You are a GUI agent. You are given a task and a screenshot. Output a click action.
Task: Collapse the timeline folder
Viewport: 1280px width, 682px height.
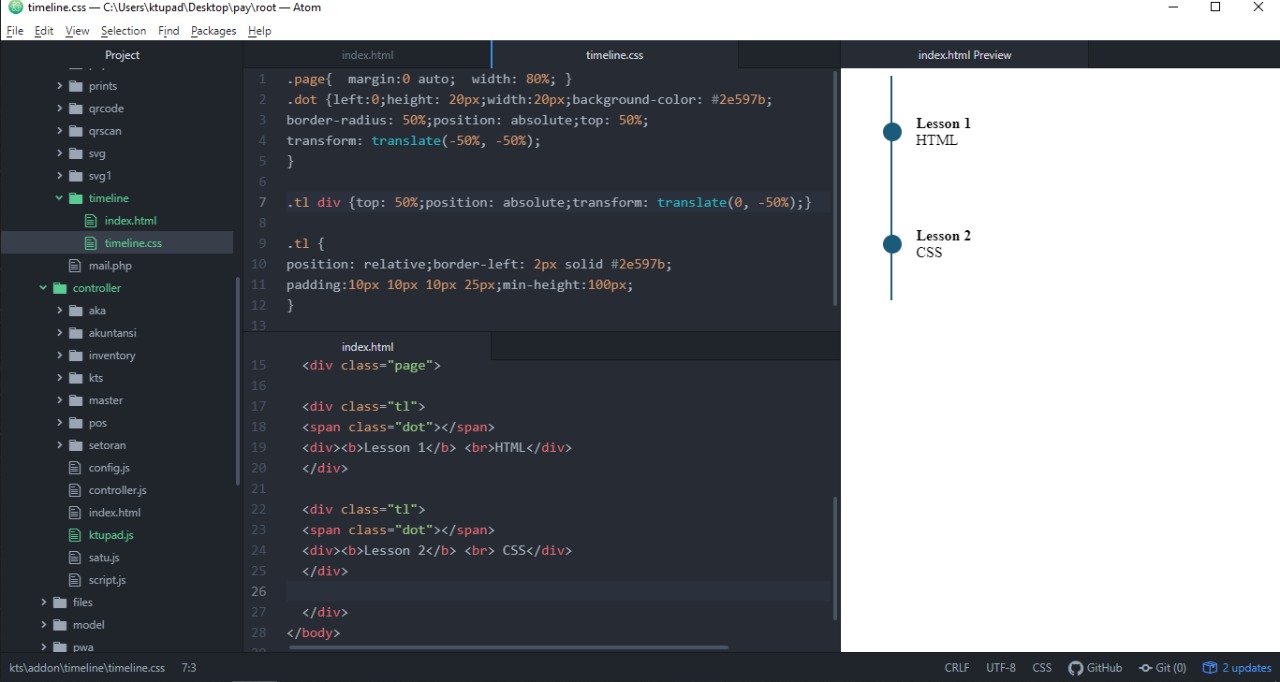point(58,198)
